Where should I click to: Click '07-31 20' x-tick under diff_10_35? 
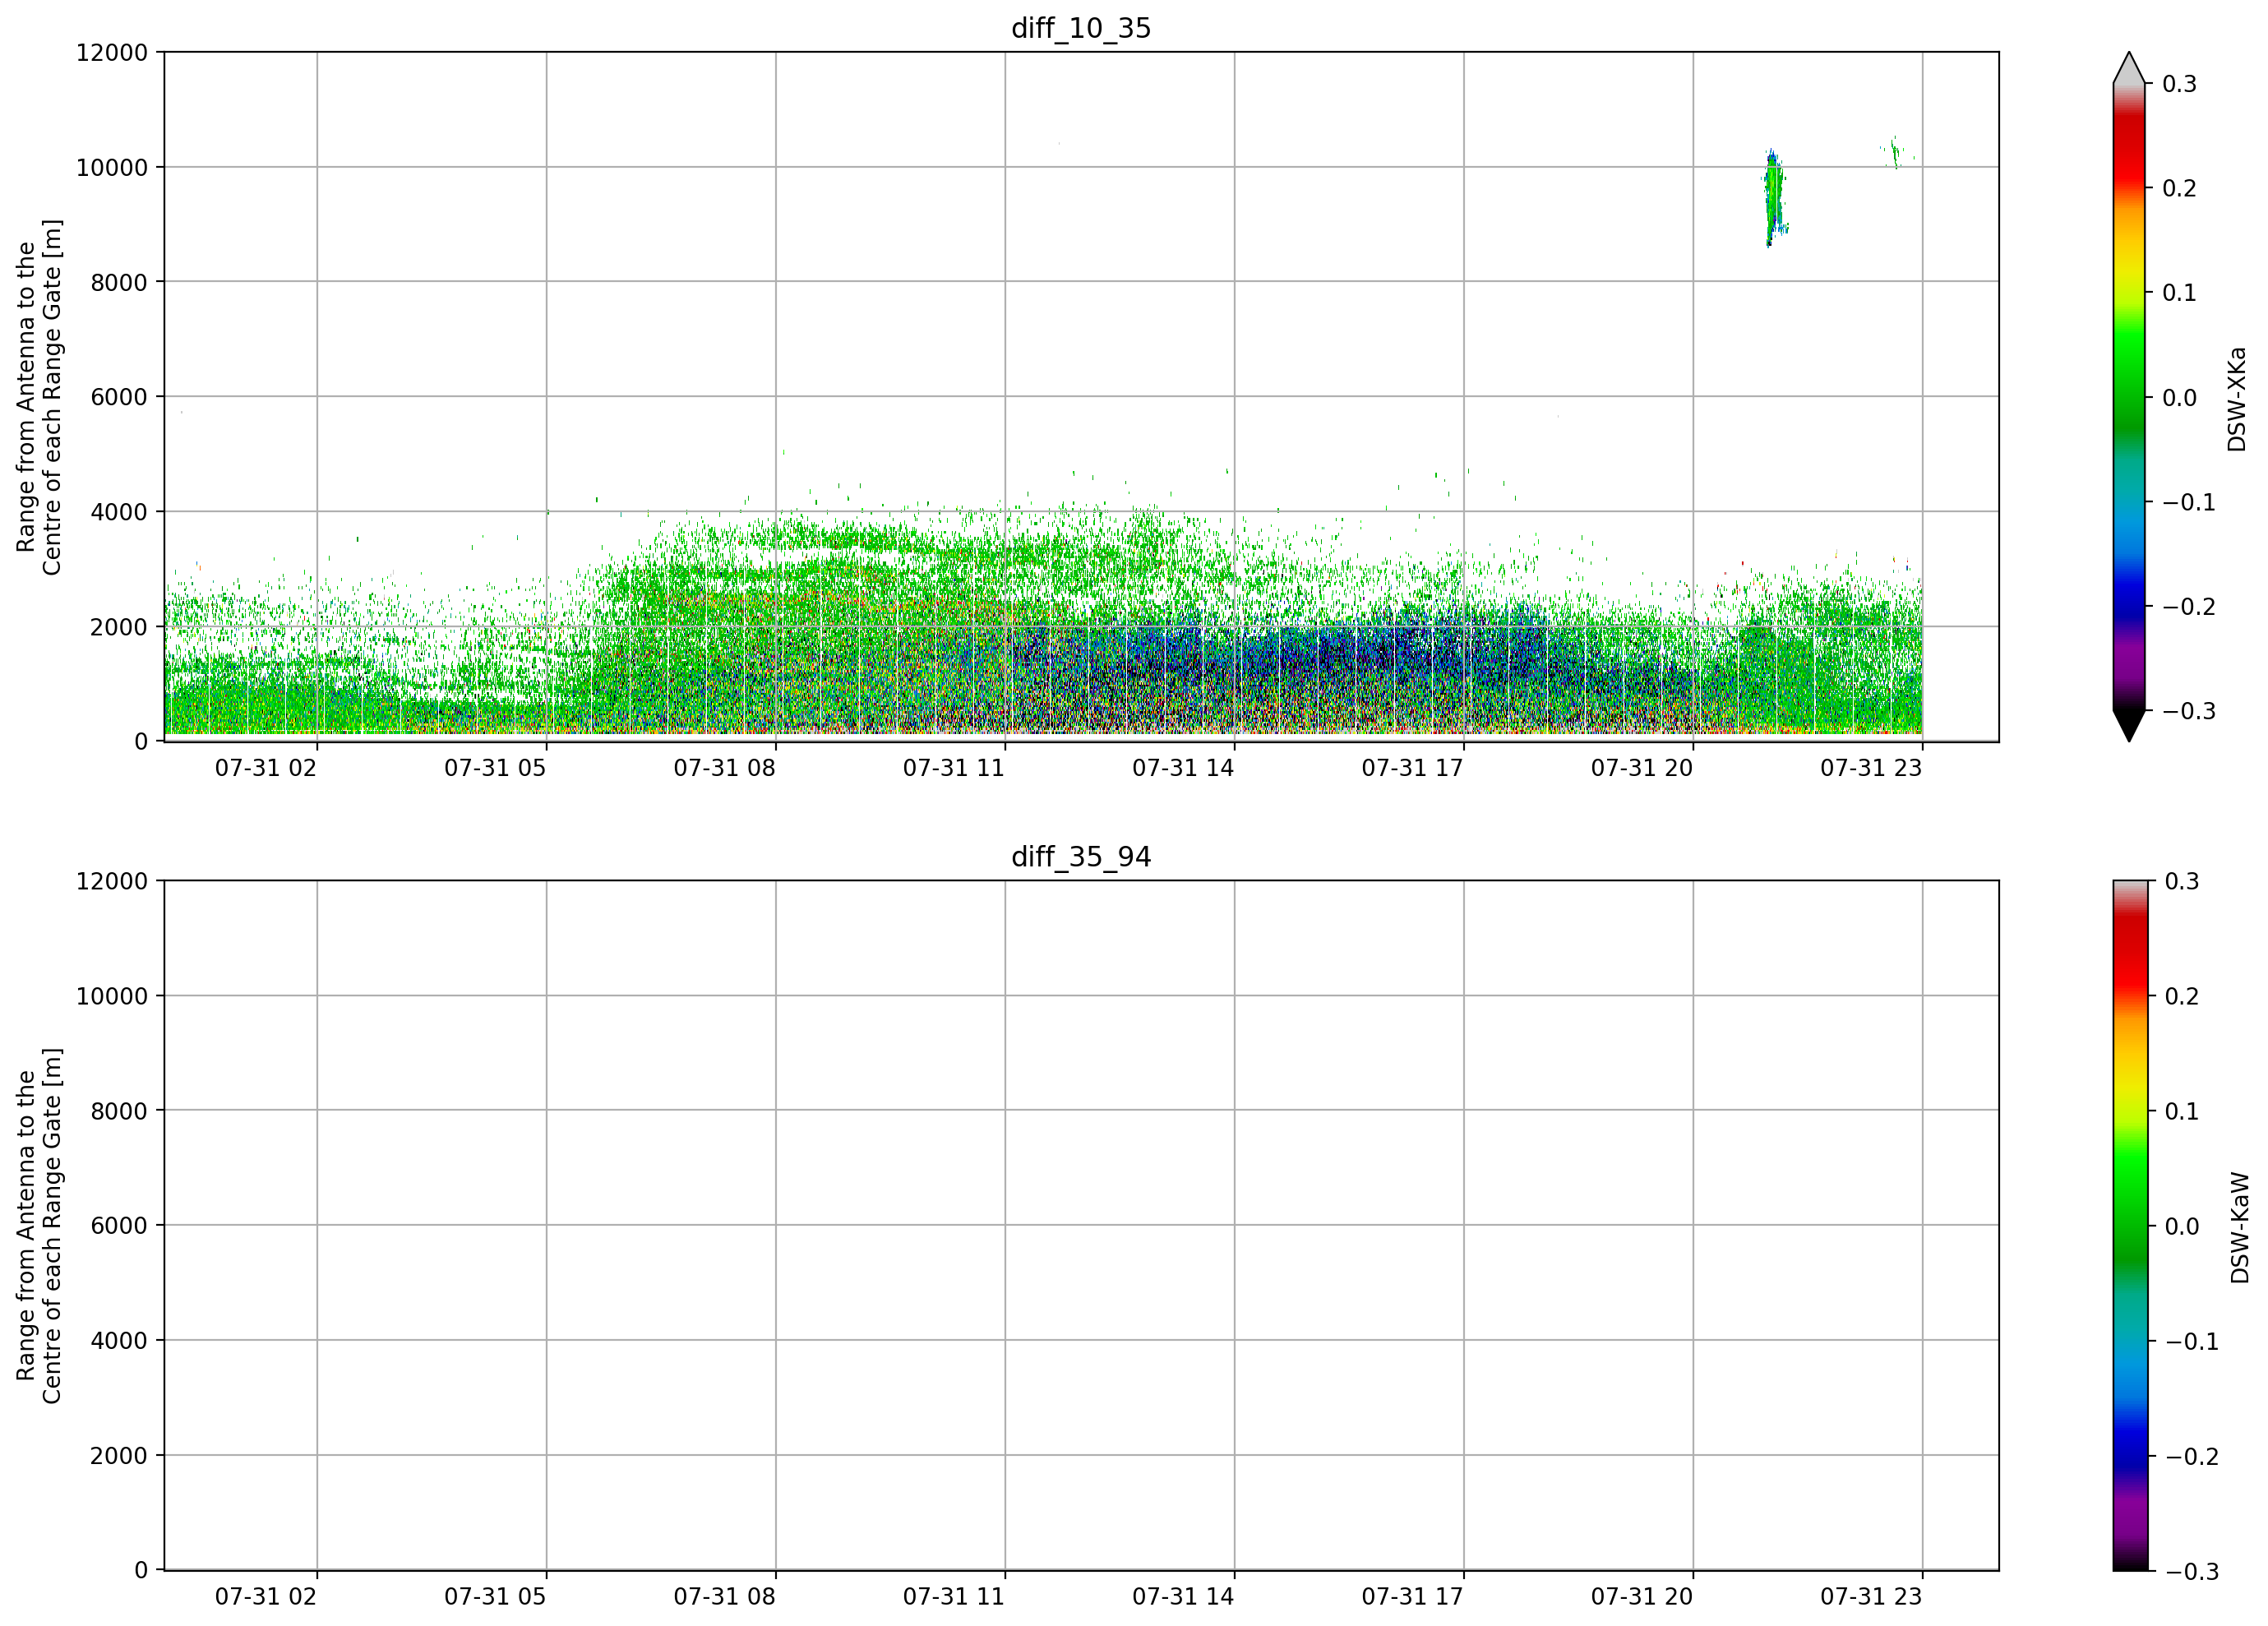(1642, 768)
